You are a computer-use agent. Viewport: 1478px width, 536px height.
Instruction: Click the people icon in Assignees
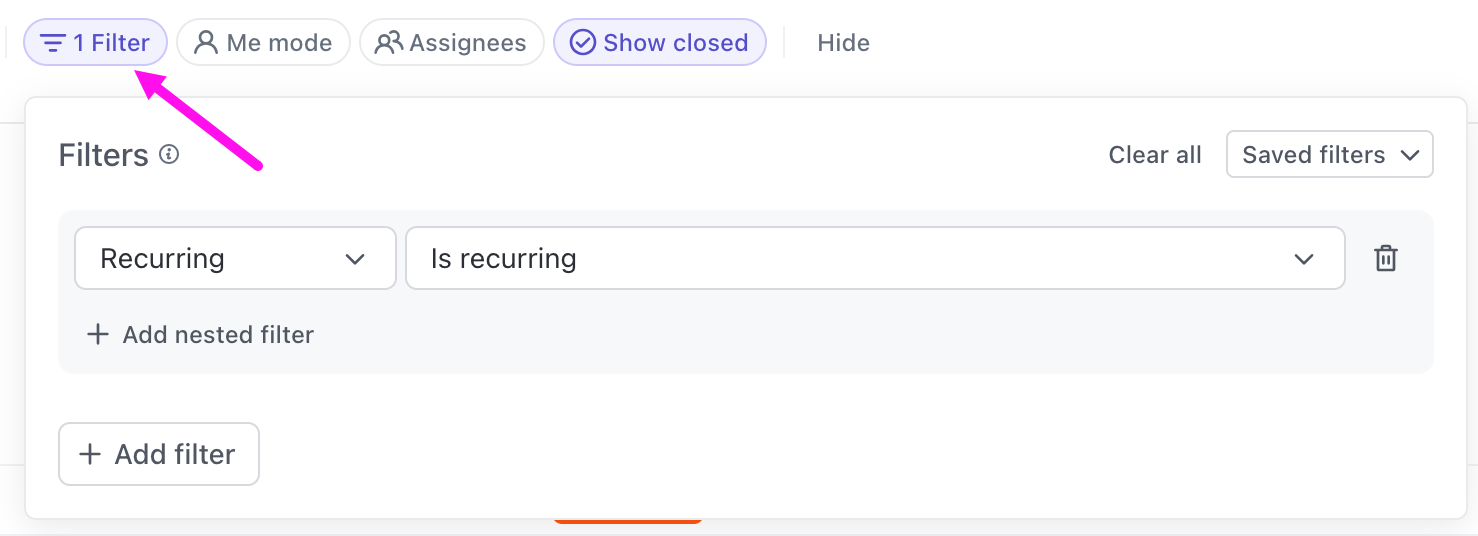click(388, 43)
